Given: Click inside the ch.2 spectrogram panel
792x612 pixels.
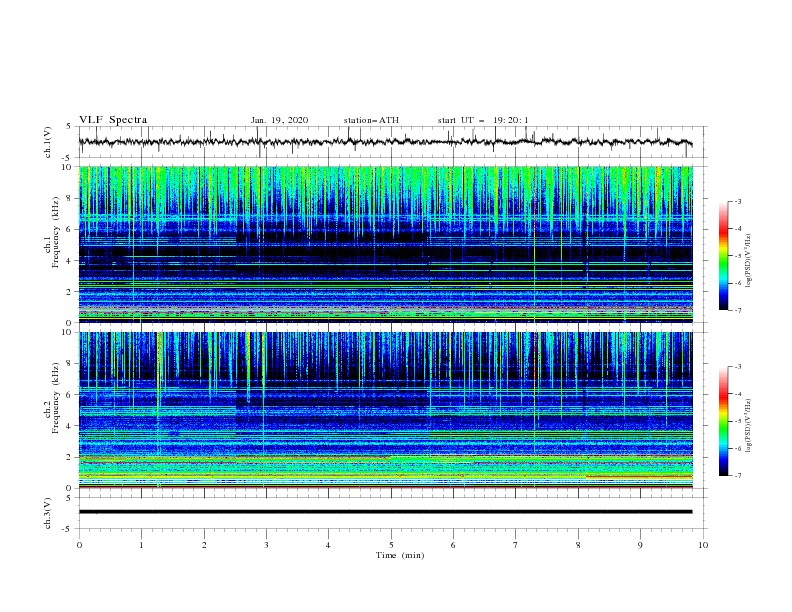Looking at the screenshot, I should 386,410.
